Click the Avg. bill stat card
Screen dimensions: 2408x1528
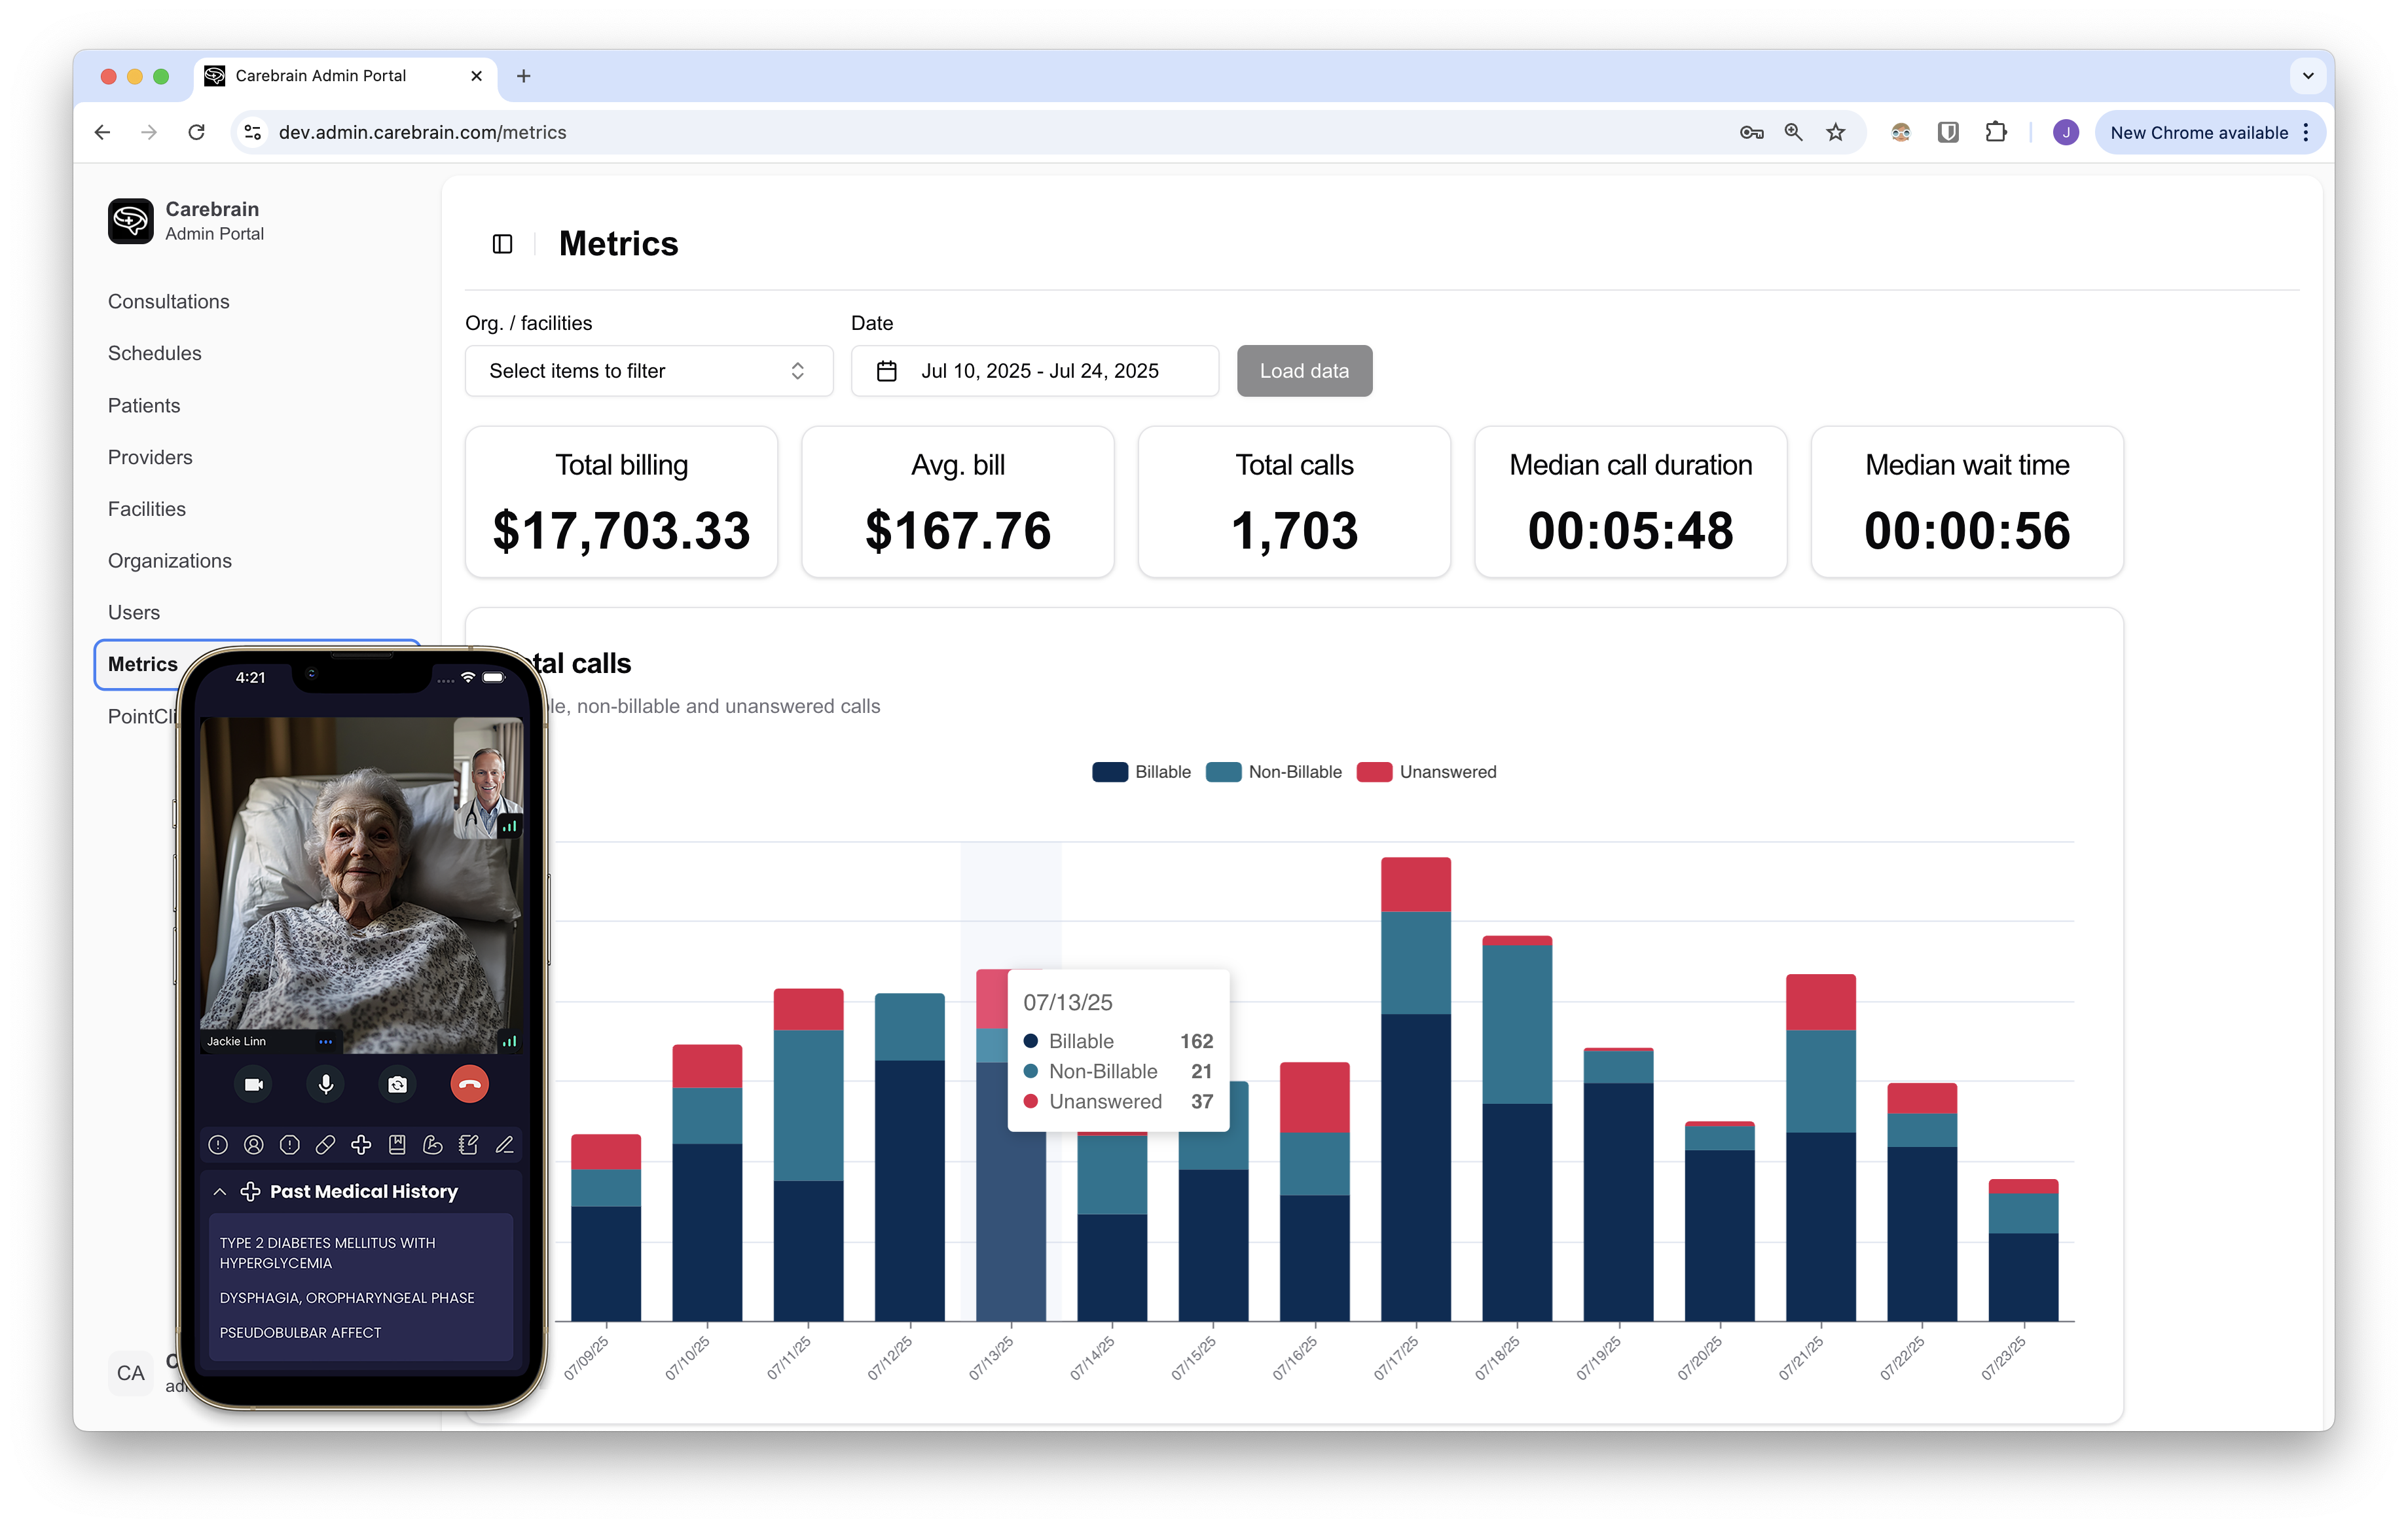coord(957,502)
